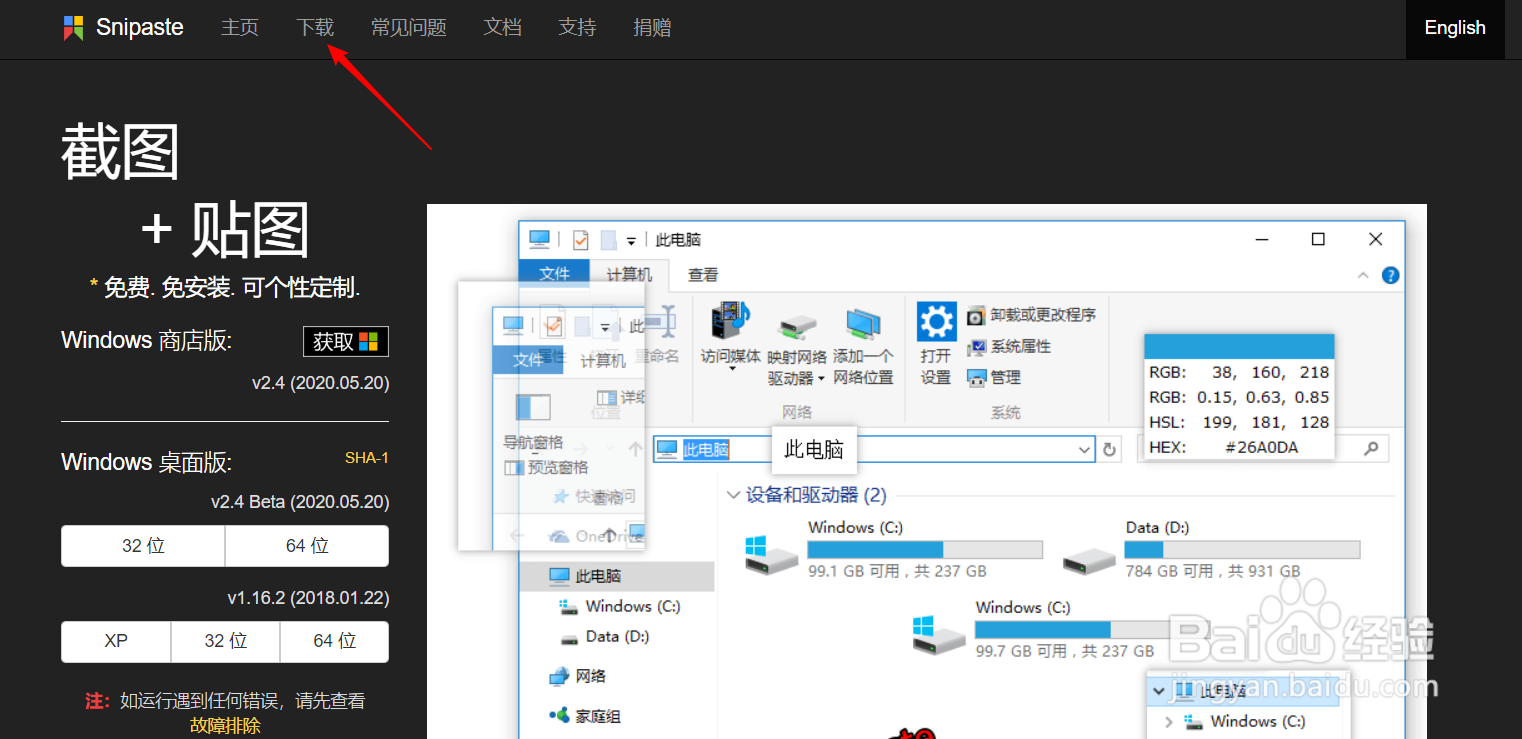Viewport: 1522px width, 739px height.
Task: Click the 映射网络驱动器 drive icon
Action: [x=797, y=325]
